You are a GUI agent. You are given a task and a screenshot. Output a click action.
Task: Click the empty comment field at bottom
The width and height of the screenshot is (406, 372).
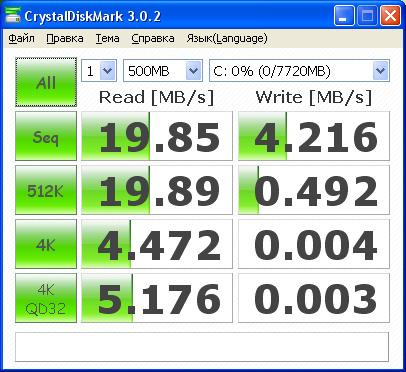click(x=202, y=347)
